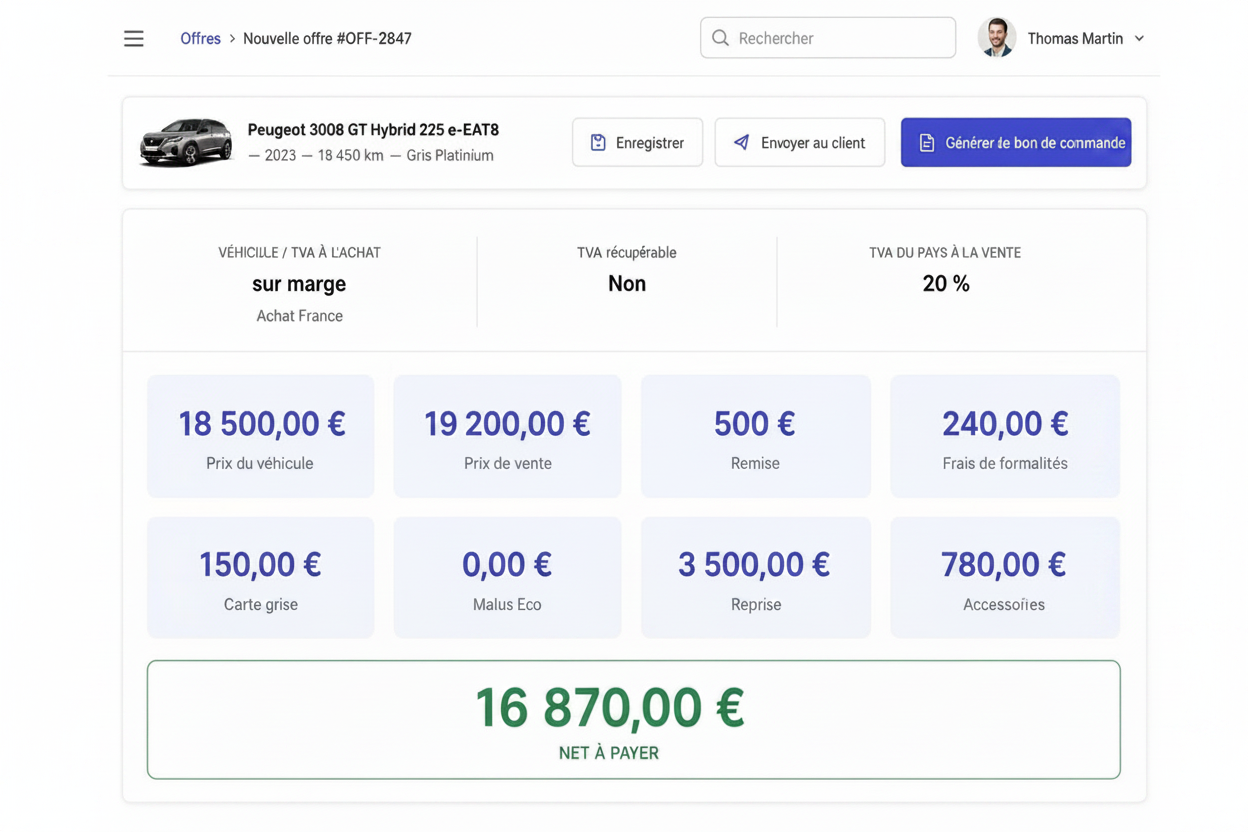Save the offer with Enregistrer

(637, 142)
